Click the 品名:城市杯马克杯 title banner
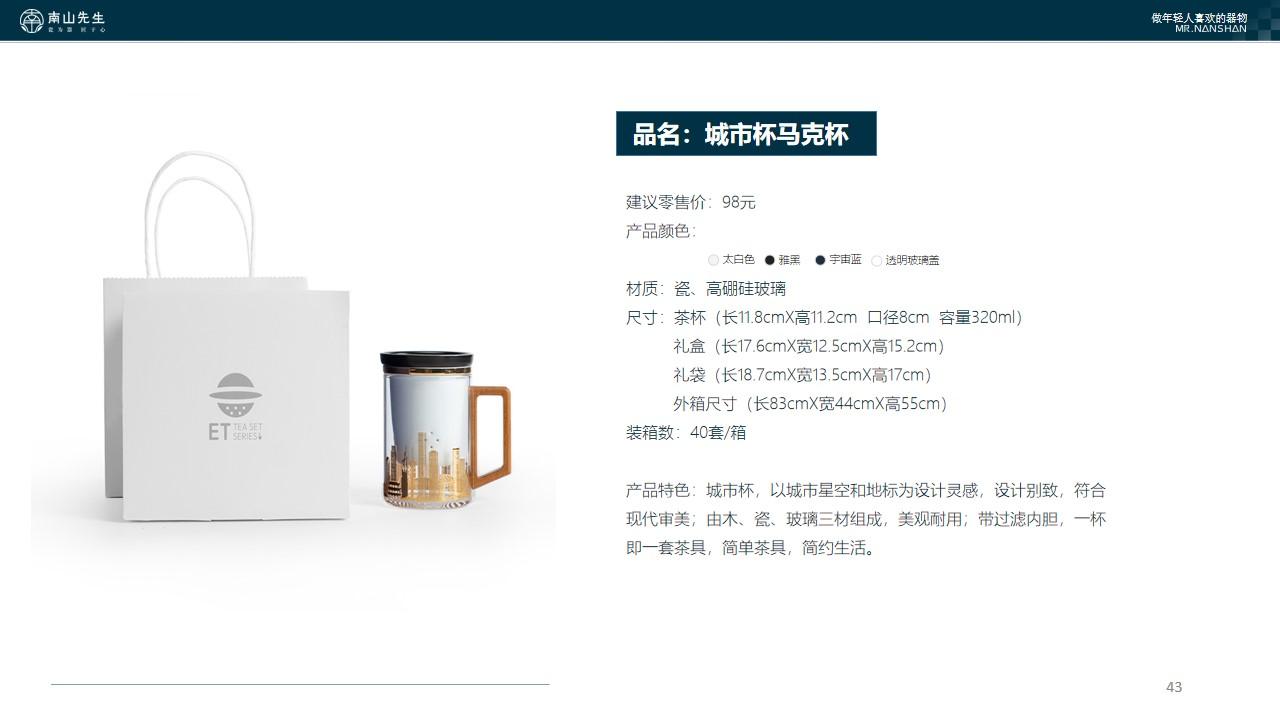The height and width of the screenshot is (720, 1280). (746, 134)
